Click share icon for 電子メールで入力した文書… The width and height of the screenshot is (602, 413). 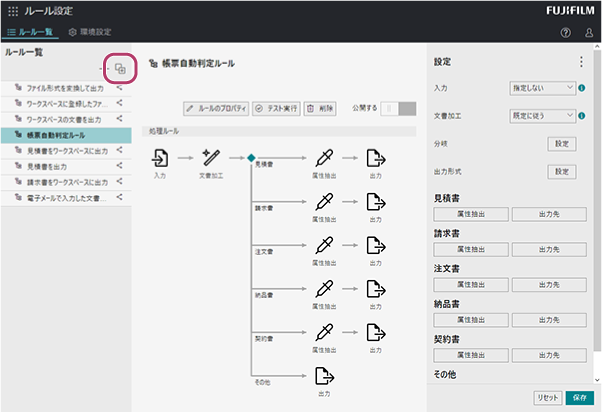click(x=120, y=197)
